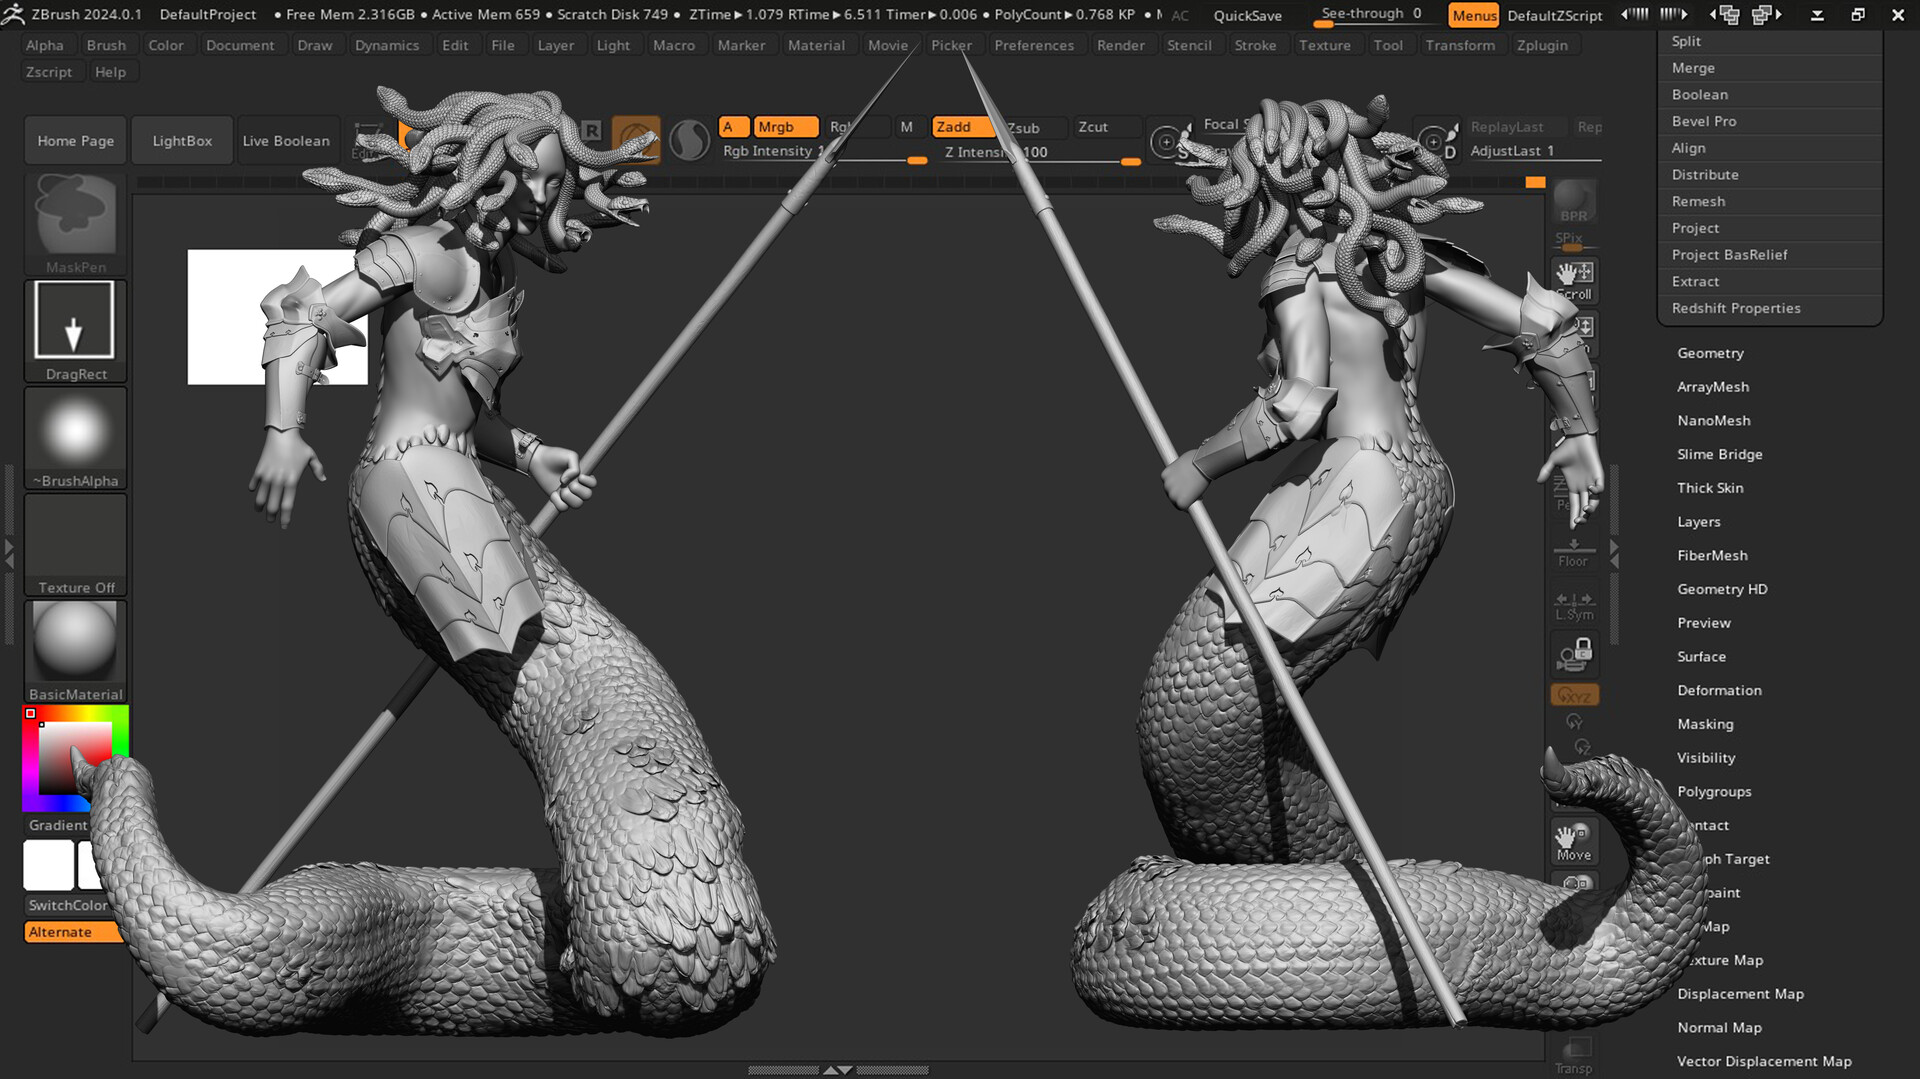The width and height of the screenshot is (1920, 1079).
Task: Expand the Deformation subpalette
Action: (1719, 690)
